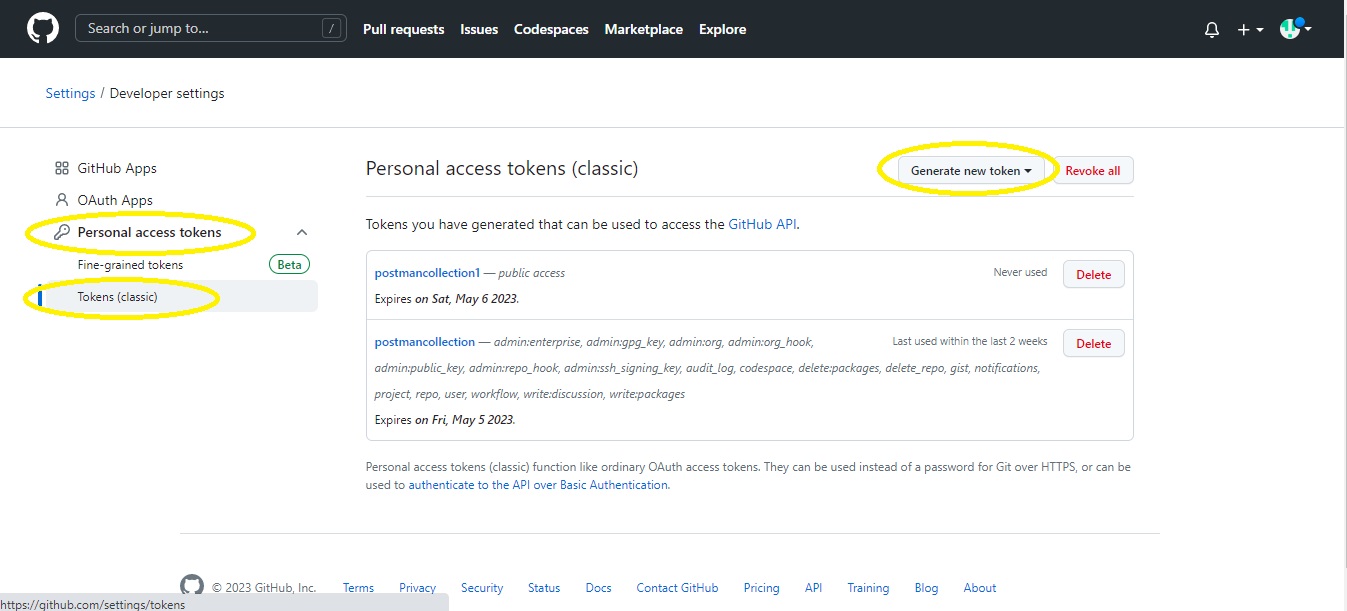Click the GitHub Apps sidebar item
1347x611 pixels.
pos(117,168)
